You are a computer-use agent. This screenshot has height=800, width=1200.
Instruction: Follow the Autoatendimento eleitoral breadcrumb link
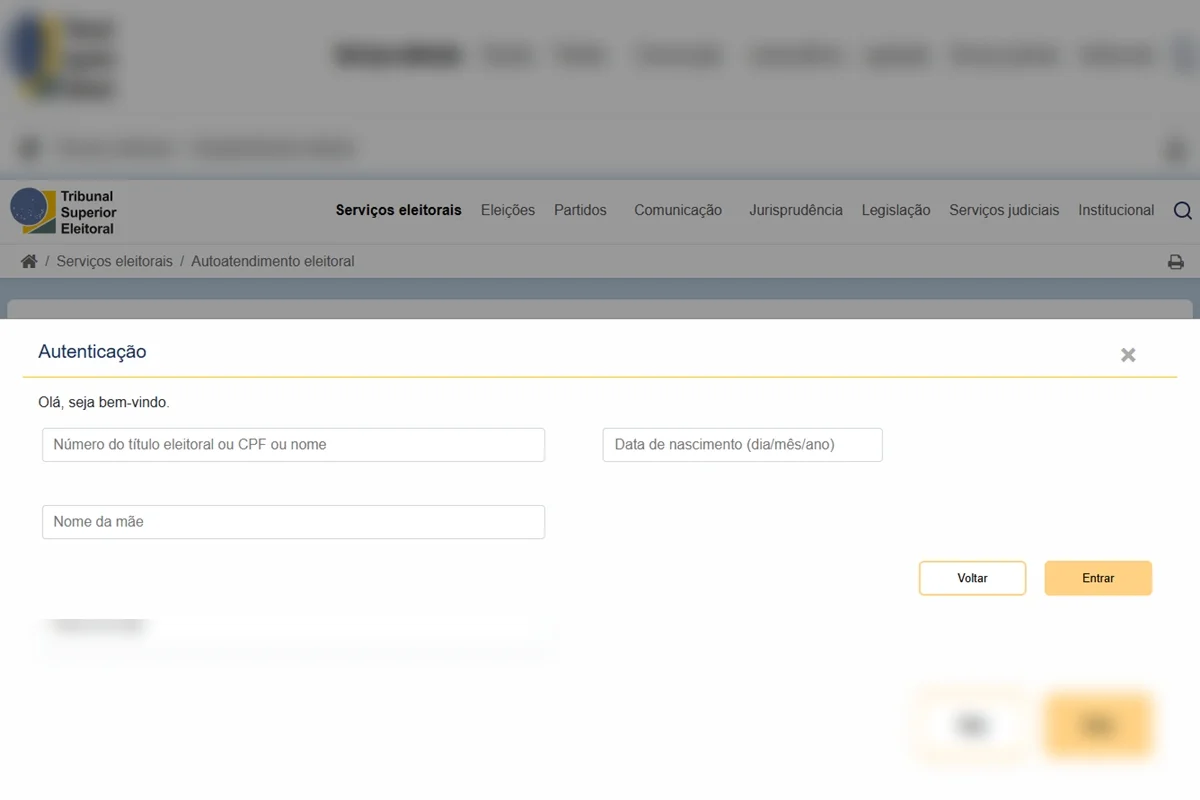(x=273, y=261)
